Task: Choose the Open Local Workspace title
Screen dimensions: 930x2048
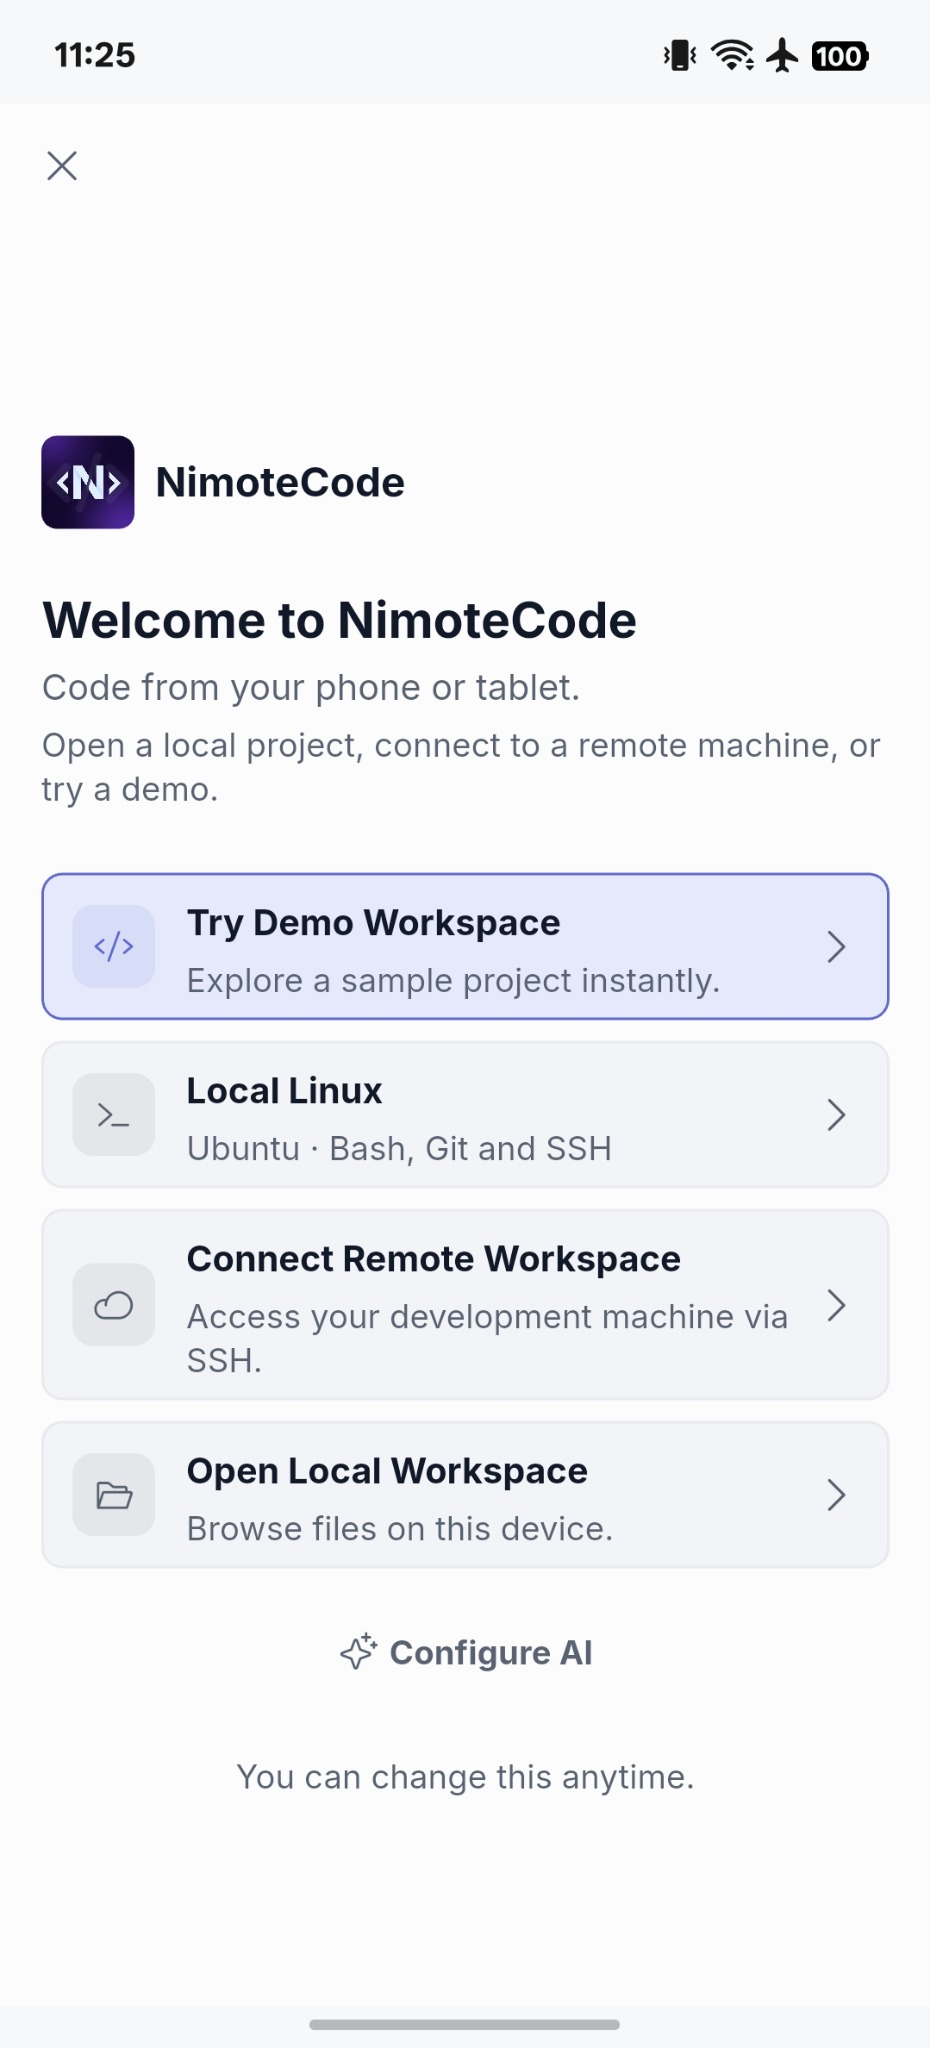Action: point(388,1471)
